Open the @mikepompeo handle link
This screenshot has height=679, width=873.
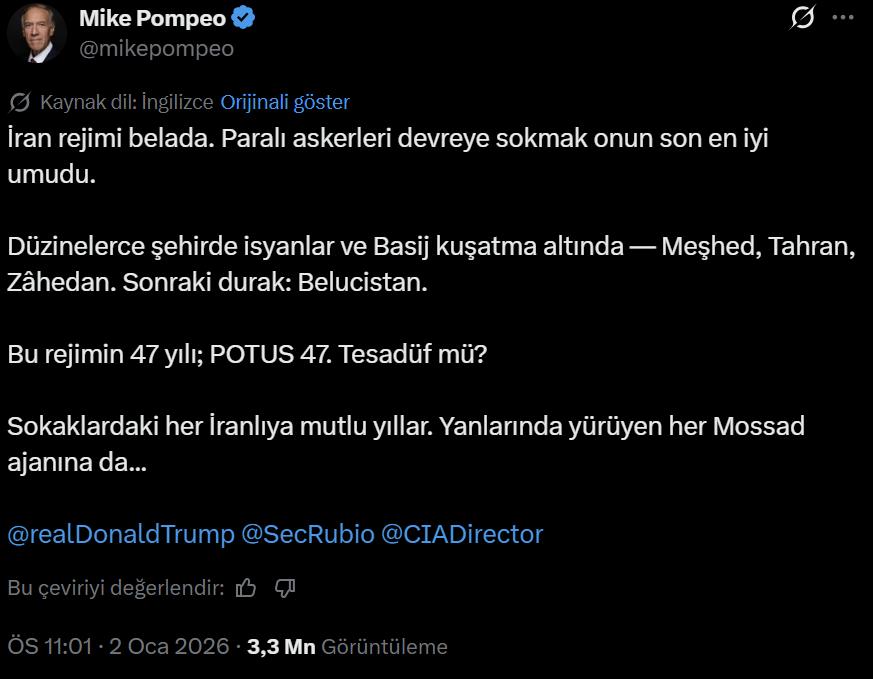[156, 48]
